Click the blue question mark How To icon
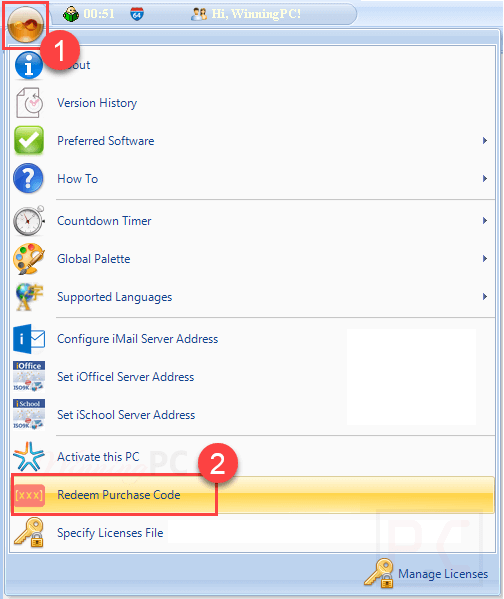Image resolution: width=504 pixels, height=599 pixels. click(x=29, y=178)
